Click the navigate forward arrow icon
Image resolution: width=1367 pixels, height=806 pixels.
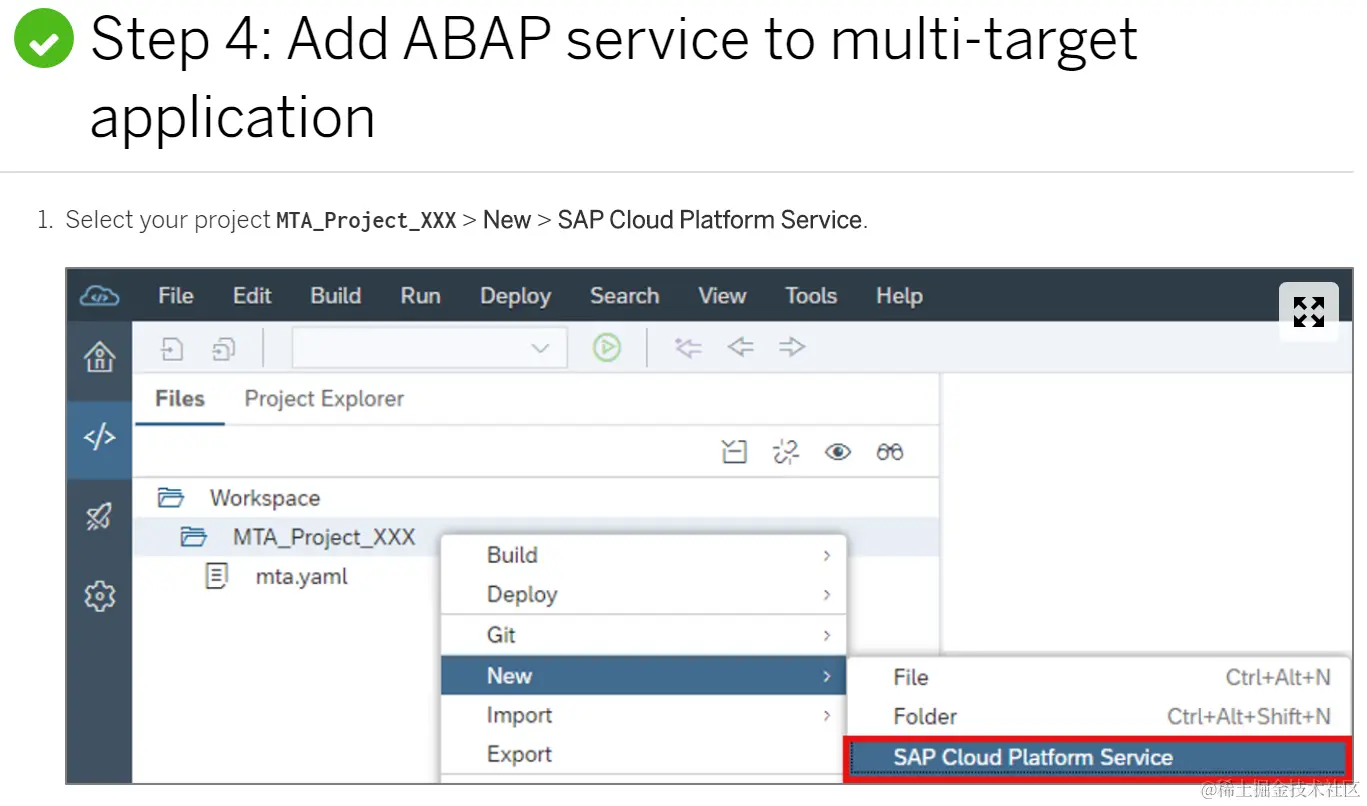pyautogui.click(x=792, y=347)
